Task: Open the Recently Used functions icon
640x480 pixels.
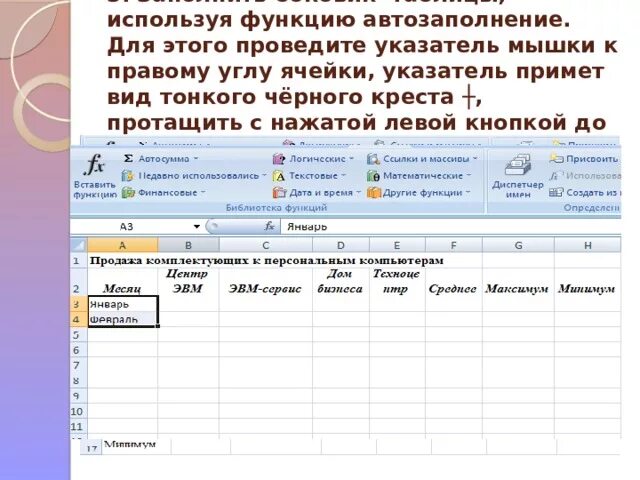Action: (x=128, y=176)
